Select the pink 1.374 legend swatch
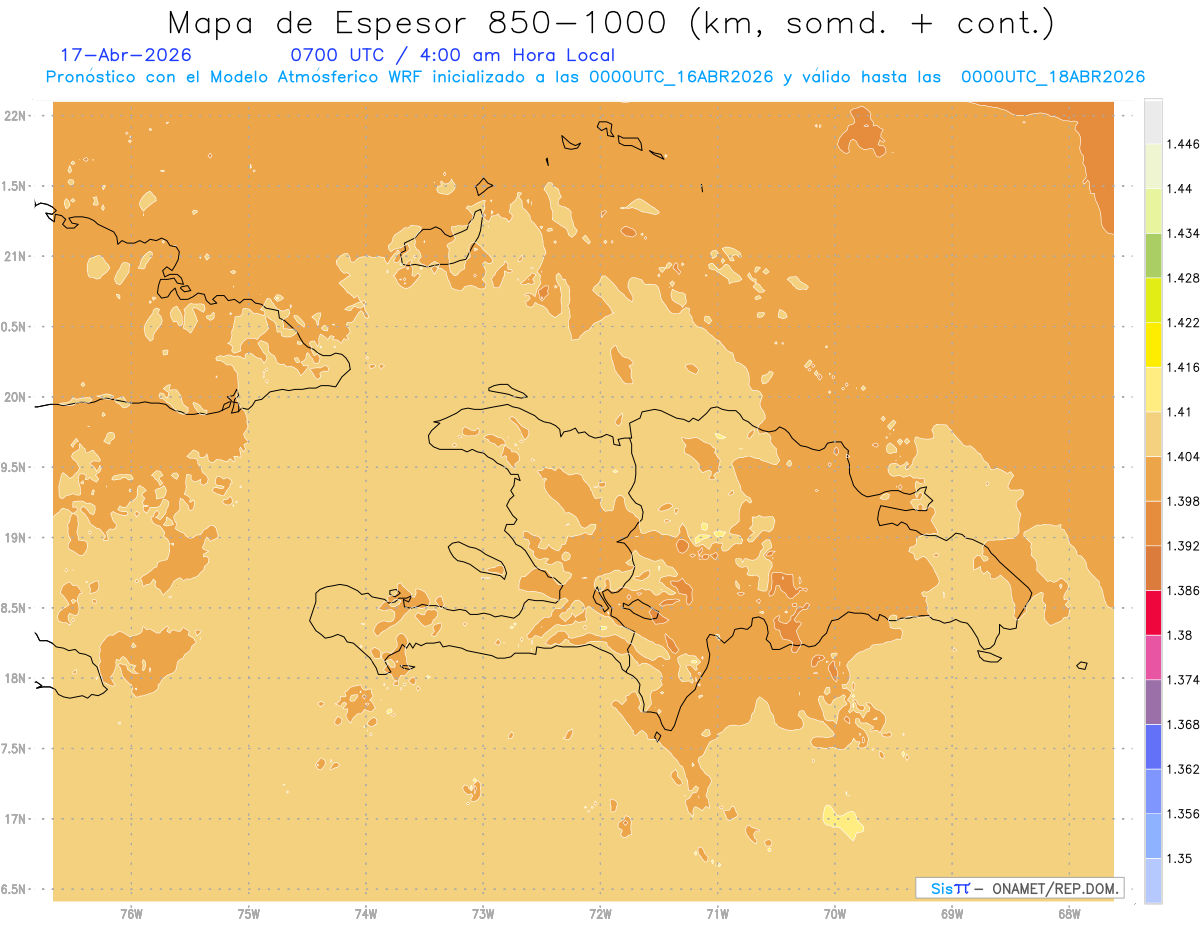Screen dimensions: 1200x927 pos(1153,657)
